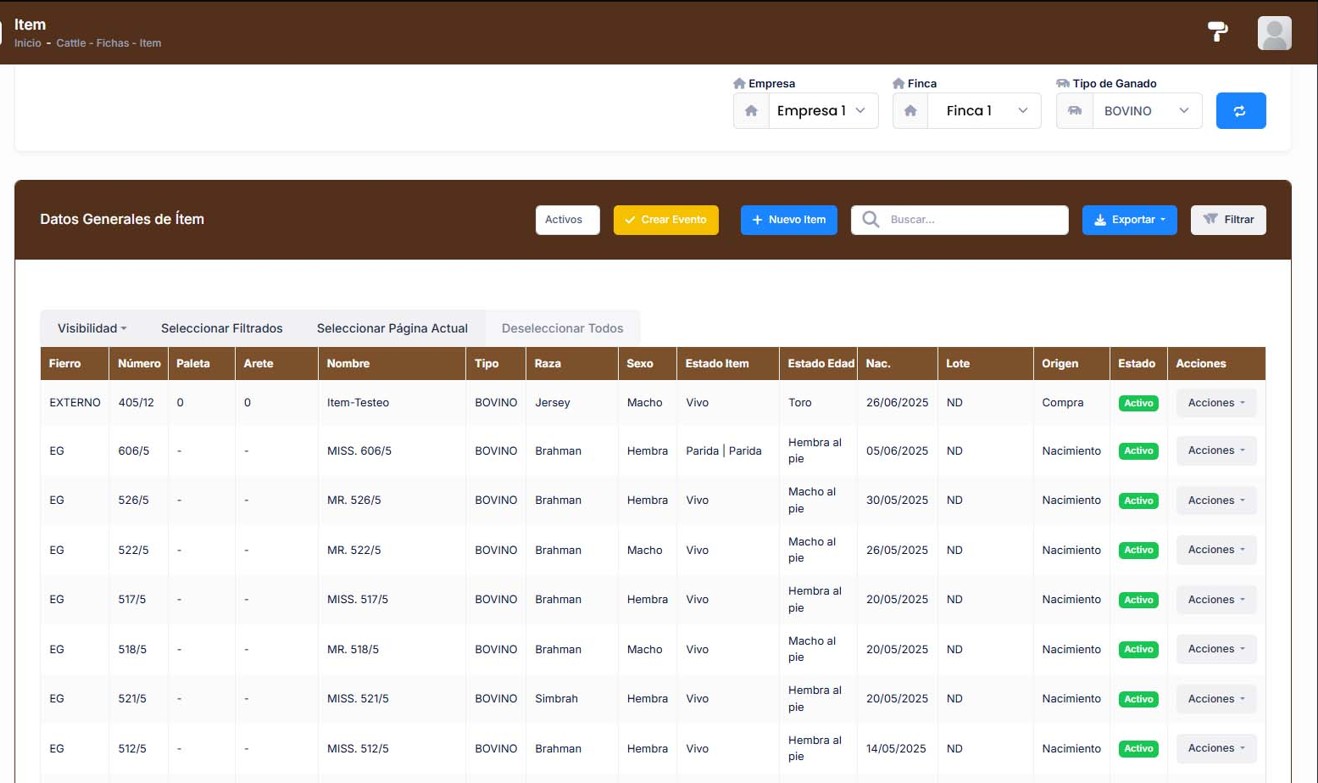Image resolution: width=1318 pixels, height=783 pixels.
Task: Click into the Buscar search field
Action: coord(975,220)
